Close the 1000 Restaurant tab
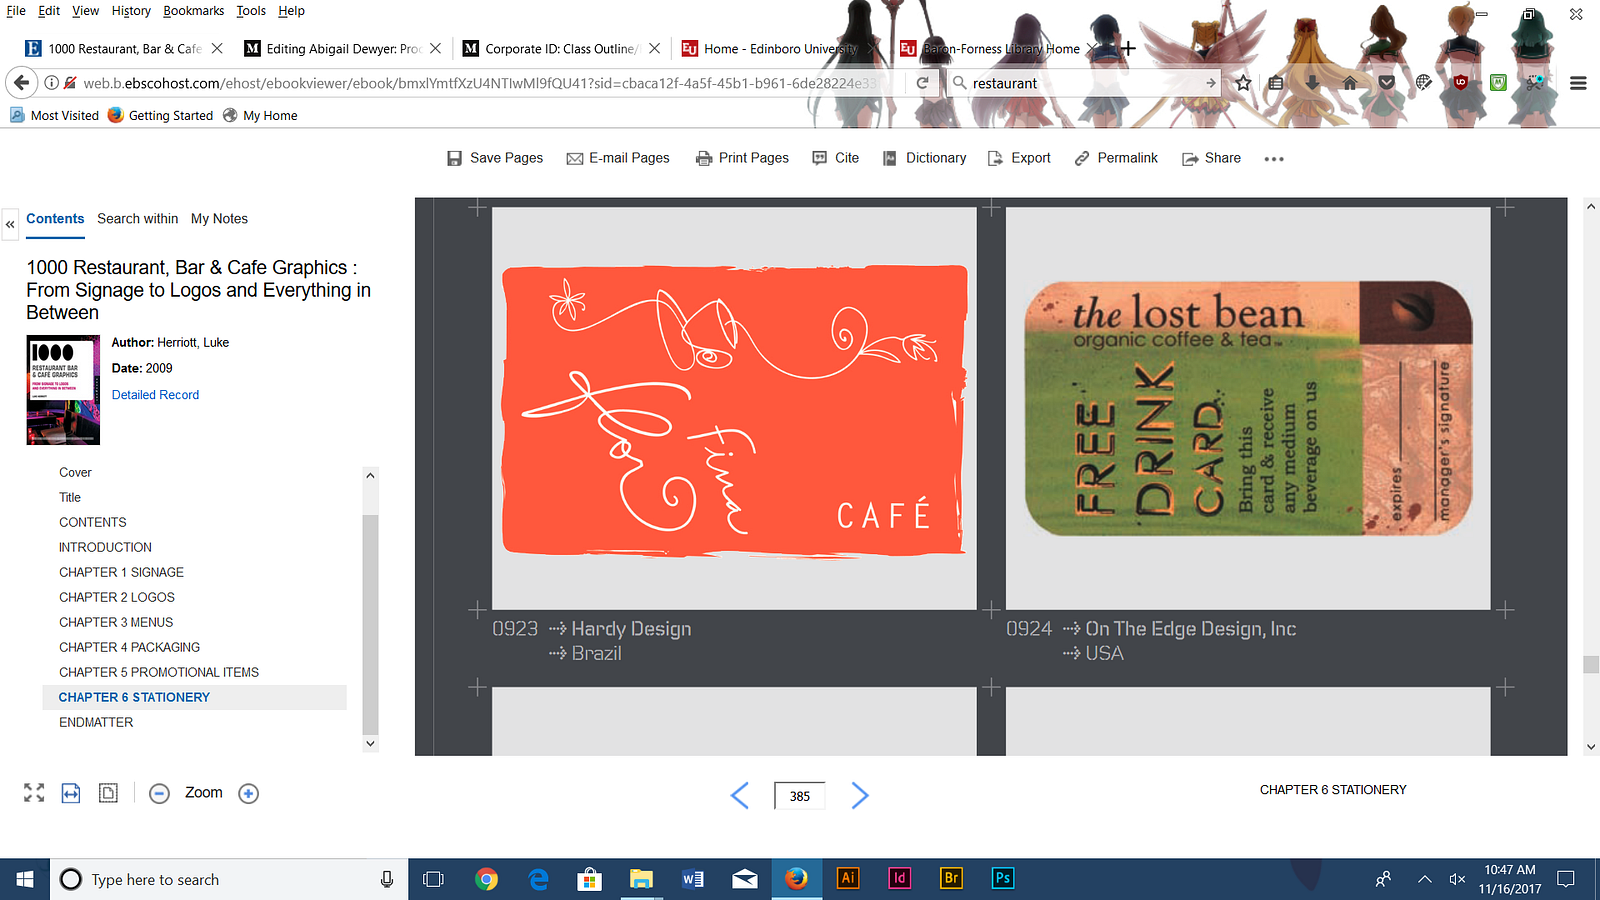This screenshot has width=1600, height=900. [x=217, y=49]
